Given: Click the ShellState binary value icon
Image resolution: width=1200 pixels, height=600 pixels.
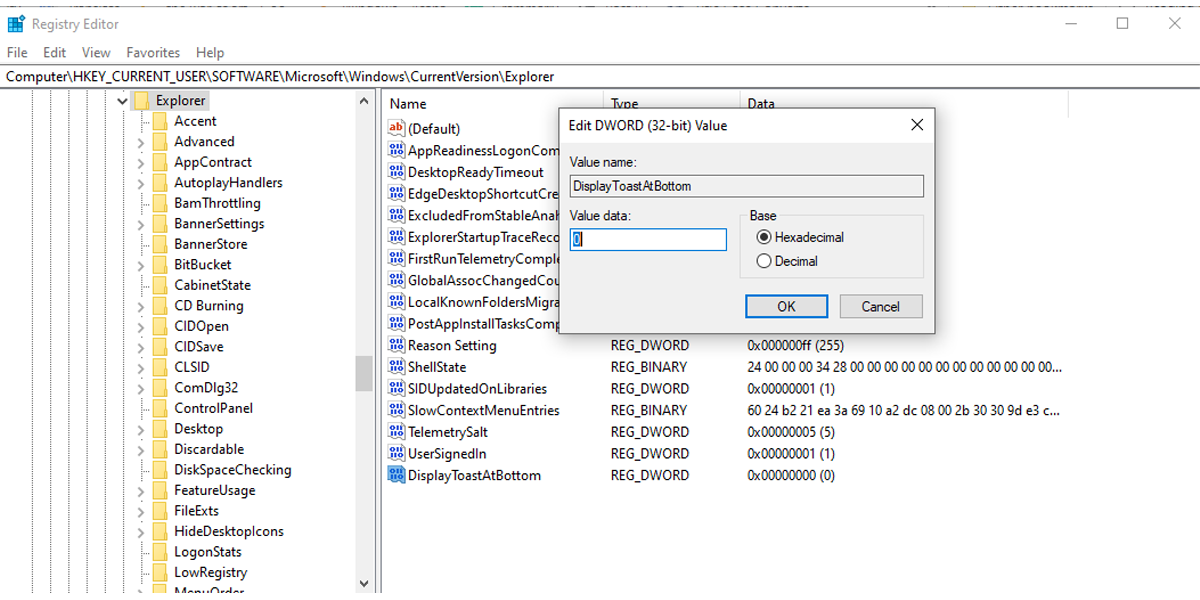Looking at the screenshot, I should point(396,367).
